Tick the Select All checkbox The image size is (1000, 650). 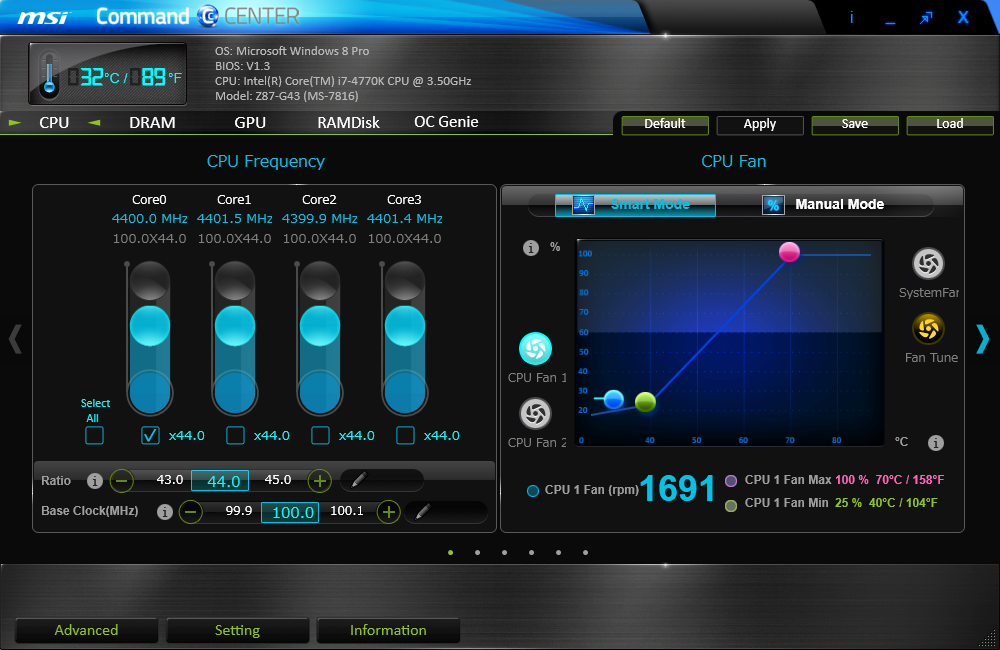coord(94,436)
